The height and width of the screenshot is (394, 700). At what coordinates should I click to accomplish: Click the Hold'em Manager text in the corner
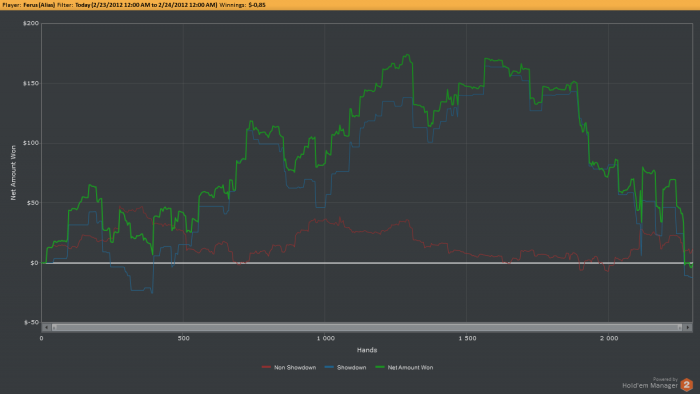pos(650,386)
